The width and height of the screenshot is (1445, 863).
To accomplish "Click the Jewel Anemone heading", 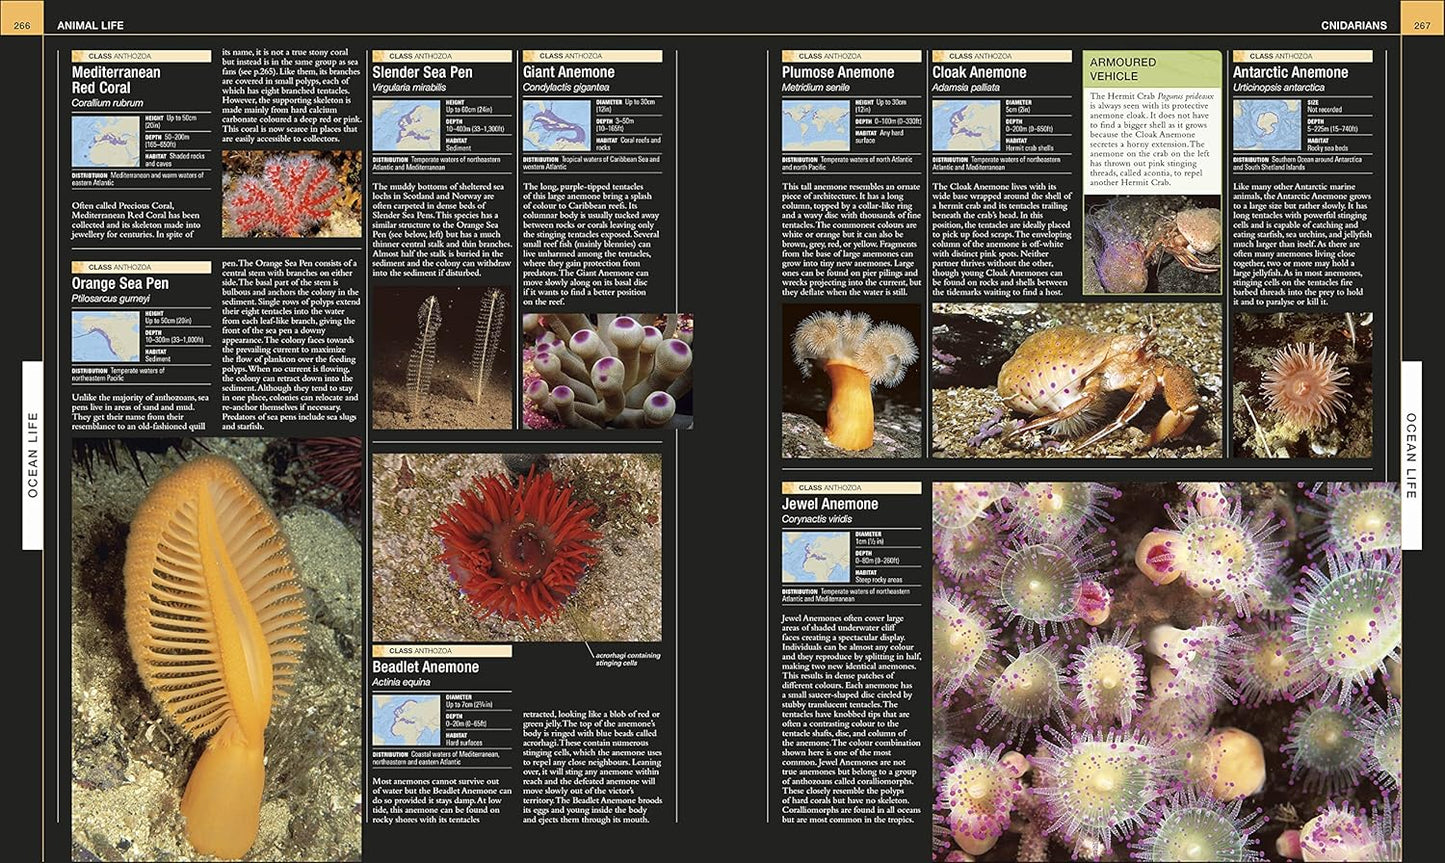I will pos(830,504).
